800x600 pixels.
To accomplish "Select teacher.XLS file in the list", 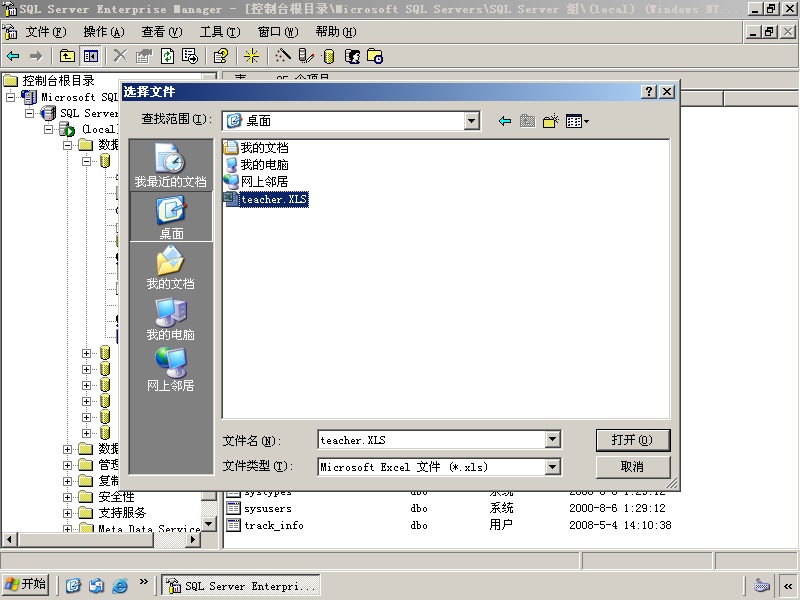I will [266, 199].
